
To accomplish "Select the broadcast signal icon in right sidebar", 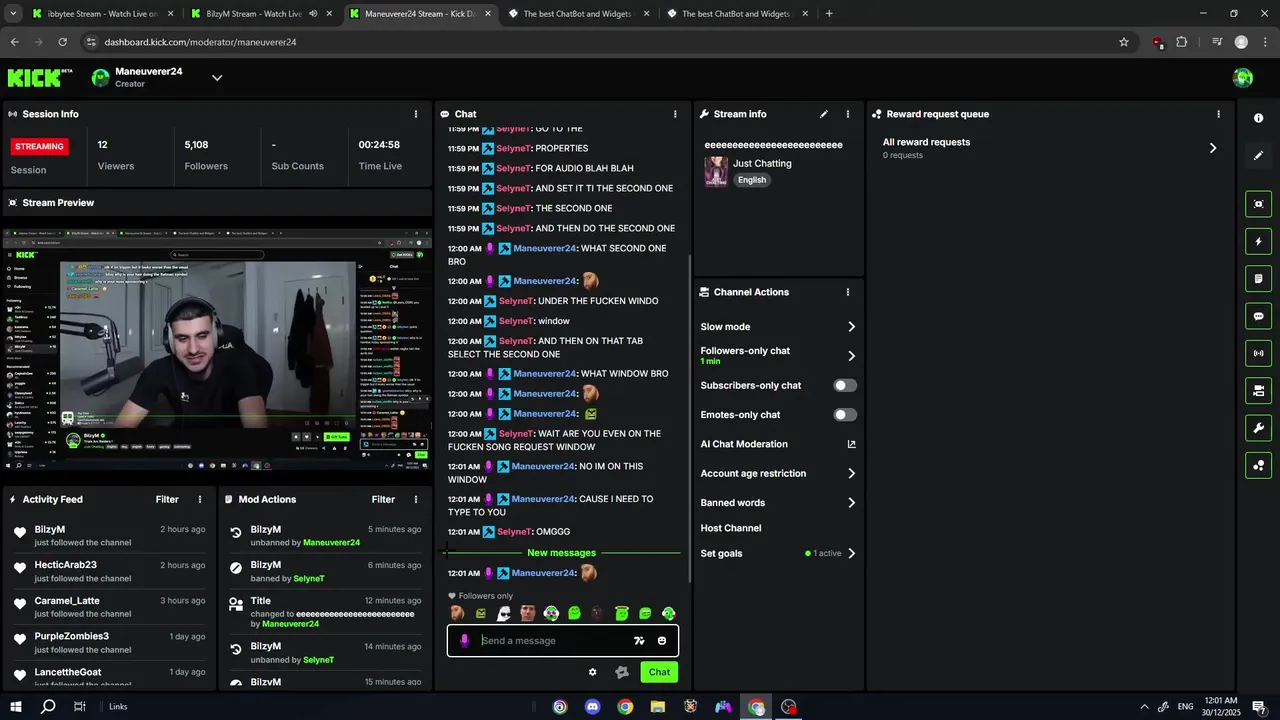I will (x=1258, y=353).
